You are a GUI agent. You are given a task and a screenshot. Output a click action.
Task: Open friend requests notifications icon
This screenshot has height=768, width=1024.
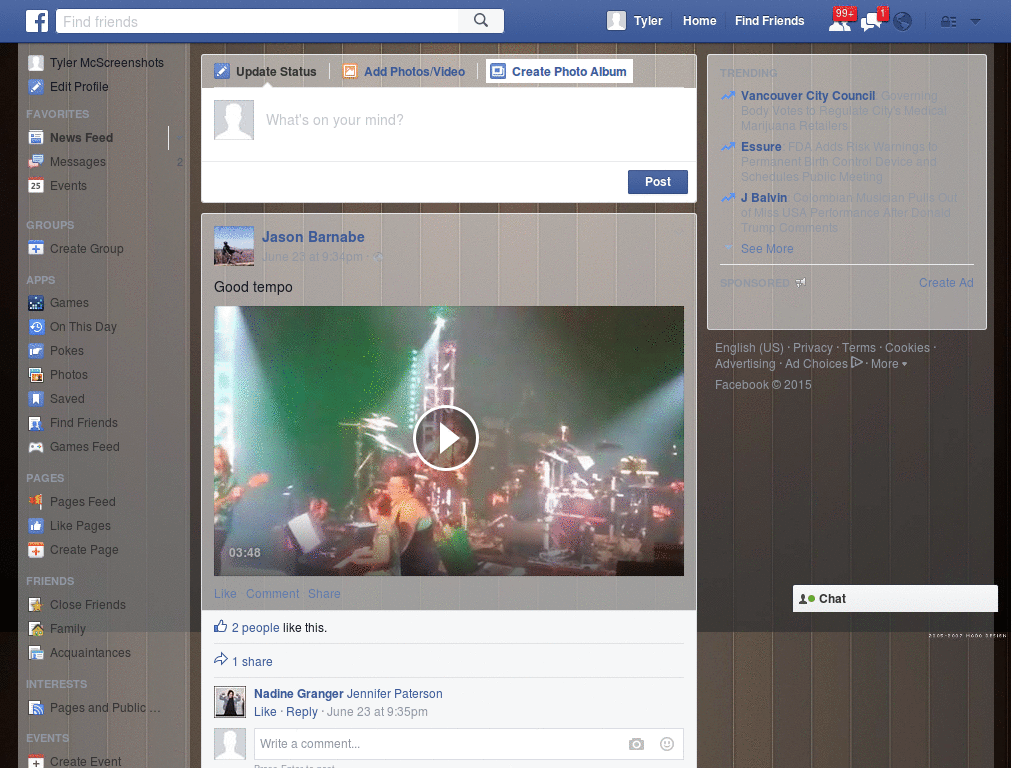coord(840,21)
